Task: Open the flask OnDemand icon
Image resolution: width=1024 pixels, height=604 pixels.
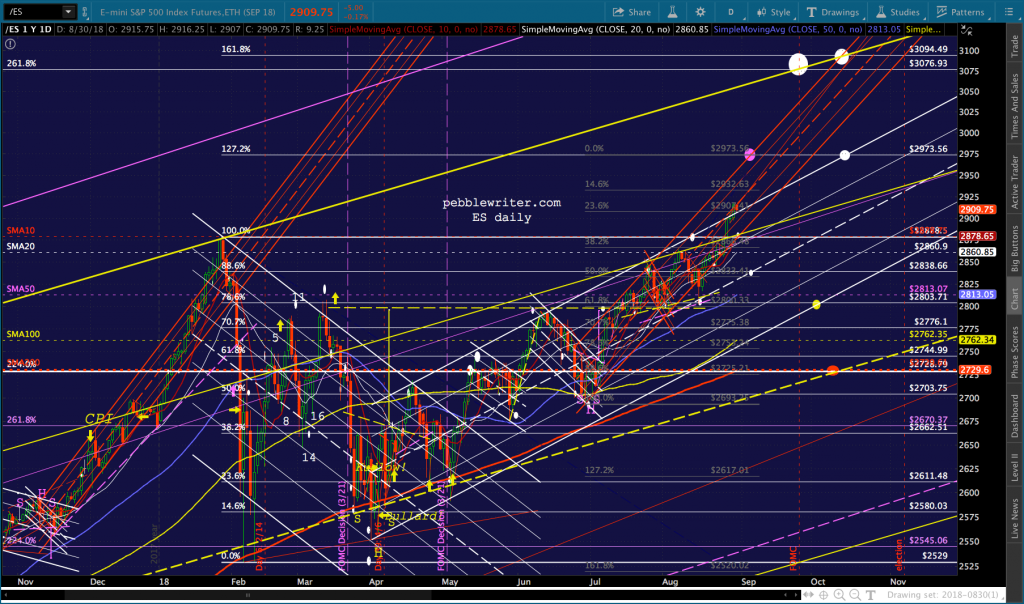Action: [x=672, y=12]
